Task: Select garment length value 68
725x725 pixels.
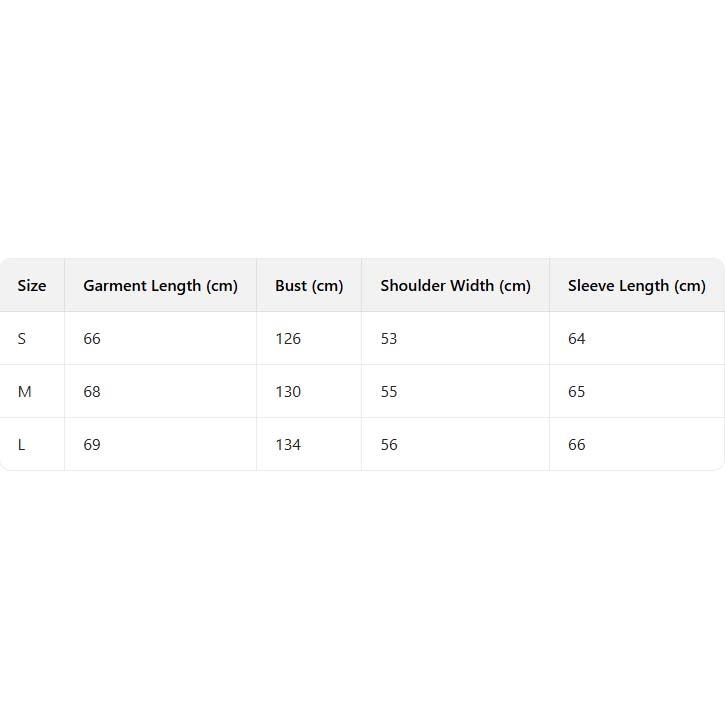Action: tap(92, 392)
